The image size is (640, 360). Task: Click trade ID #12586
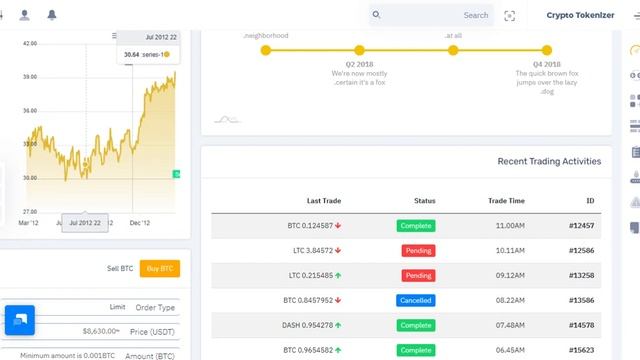tap(582, 250)
